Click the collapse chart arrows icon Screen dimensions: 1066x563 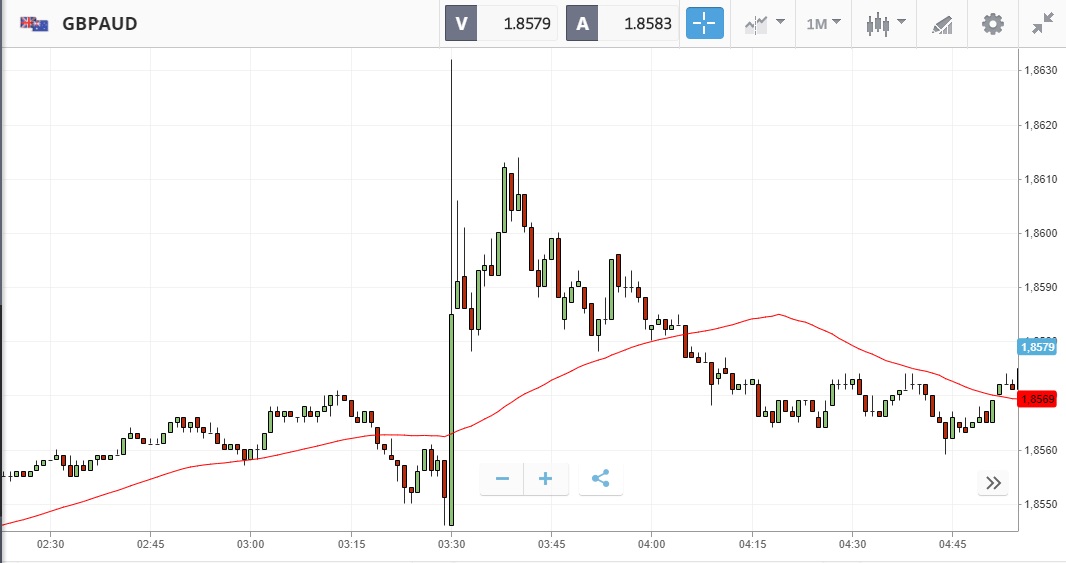(1043, 23)
